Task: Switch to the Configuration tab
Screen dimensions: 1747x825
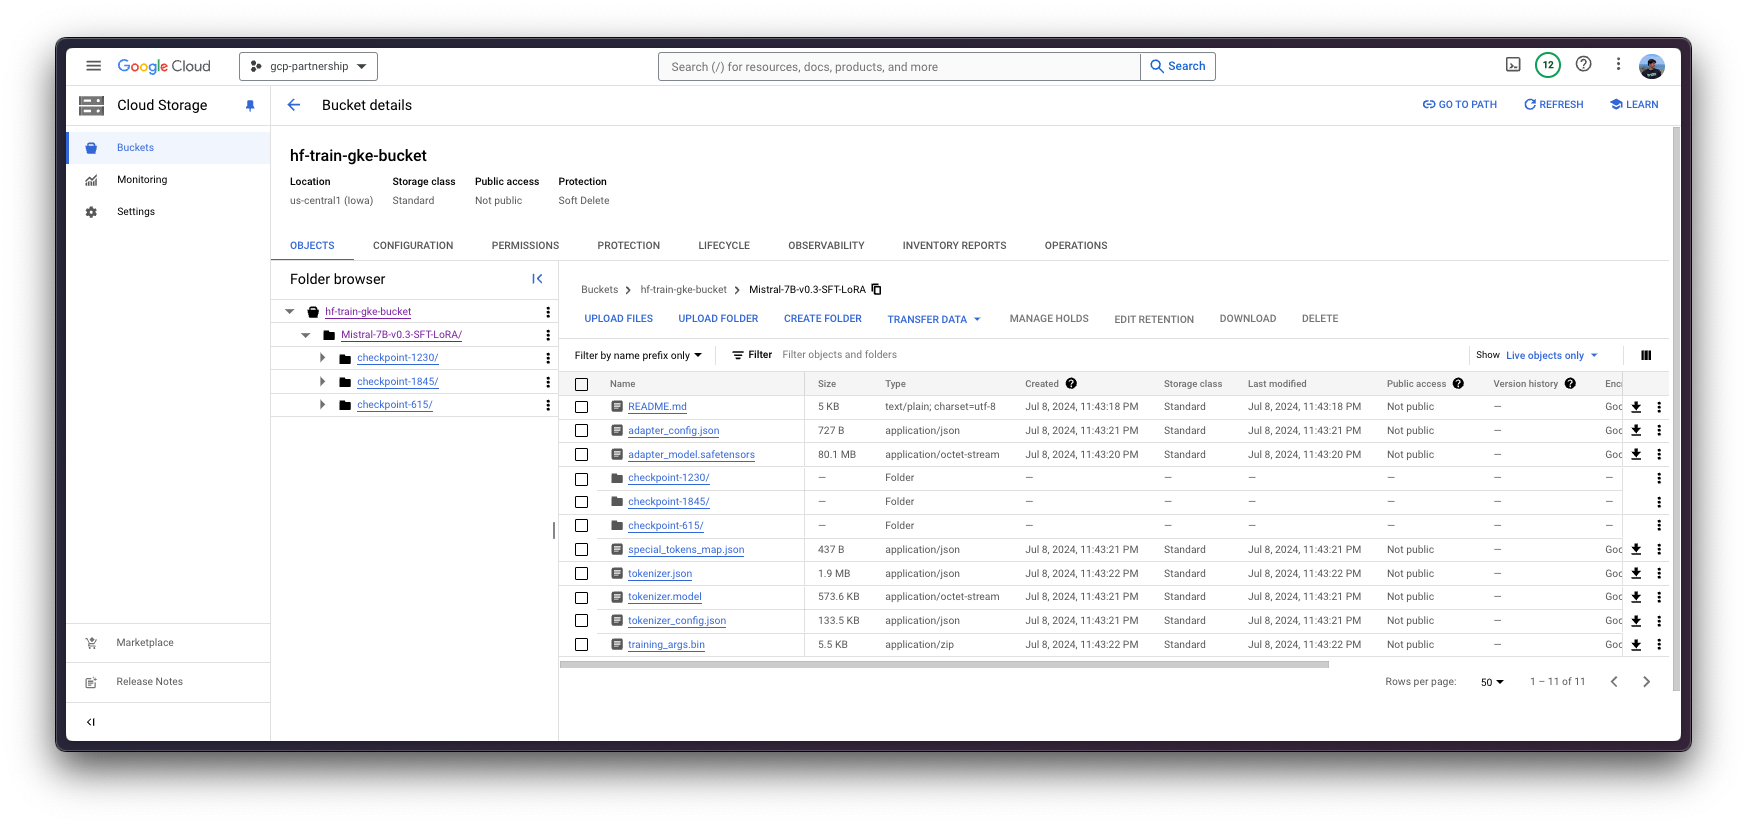Action: coord(413,245)
